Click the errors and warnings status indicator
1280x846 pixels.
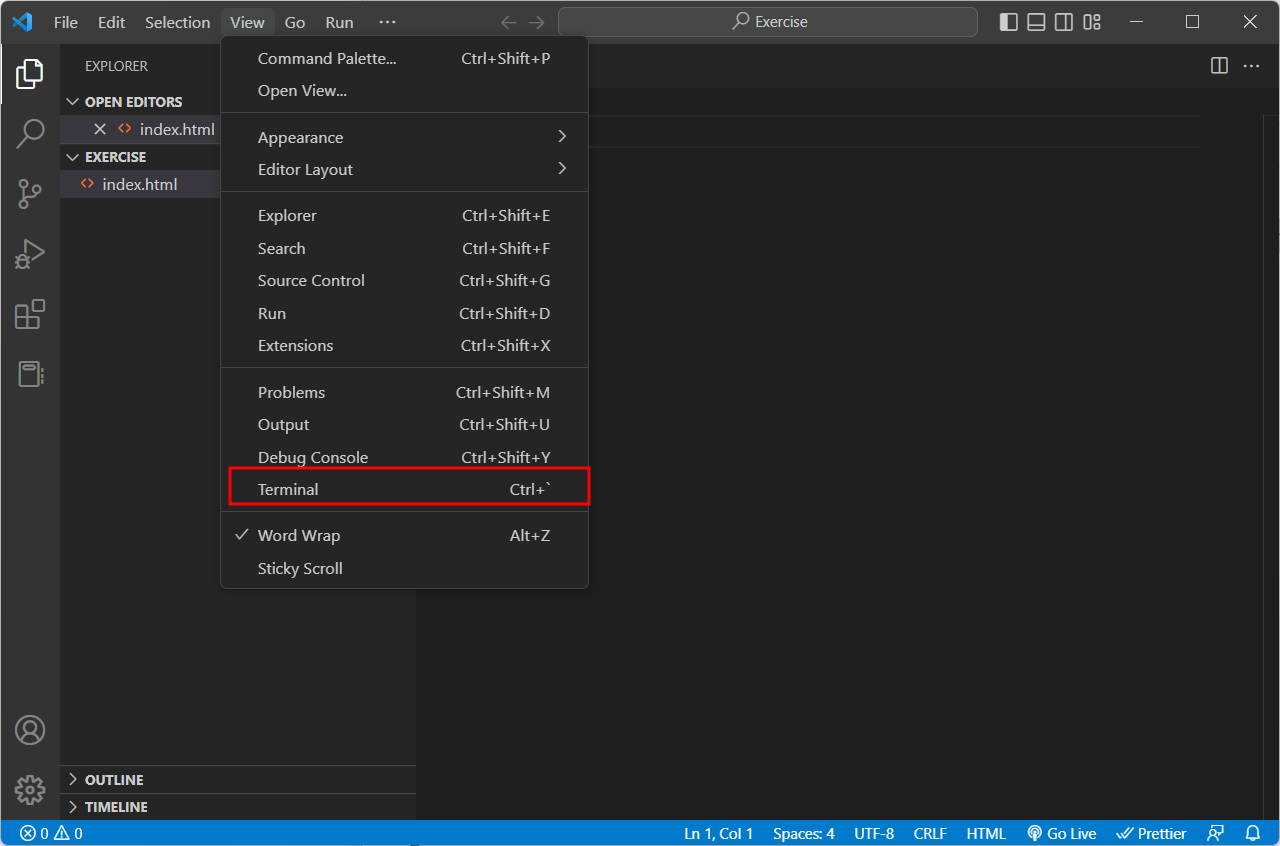coord(51,833)
